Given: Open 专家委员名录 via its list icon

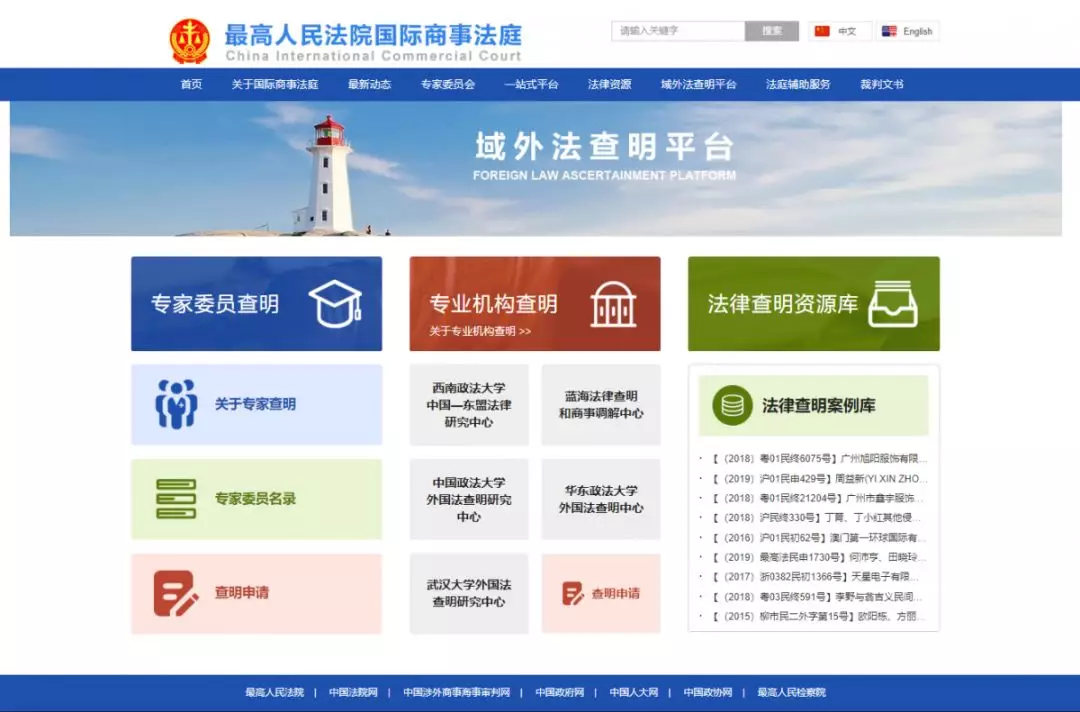Looking at the screenshot, I should point(176,499).
